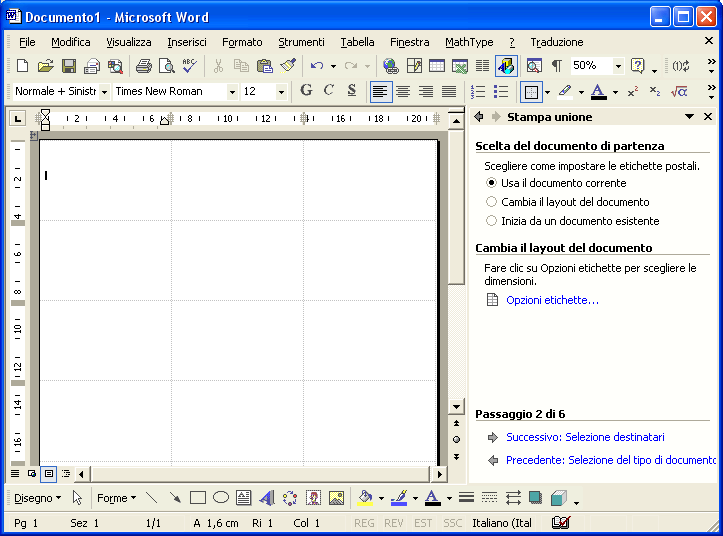
Task: Insert WordArt from Drawing toolbar
Action: [x=267, y=498]
